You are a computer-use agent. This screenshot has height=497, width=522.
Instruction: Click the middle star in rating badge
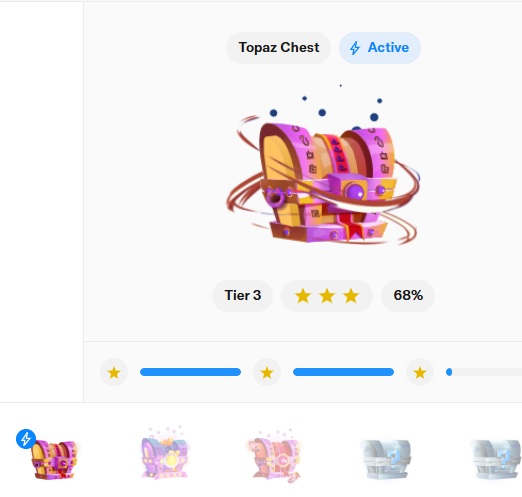point(327,296)
